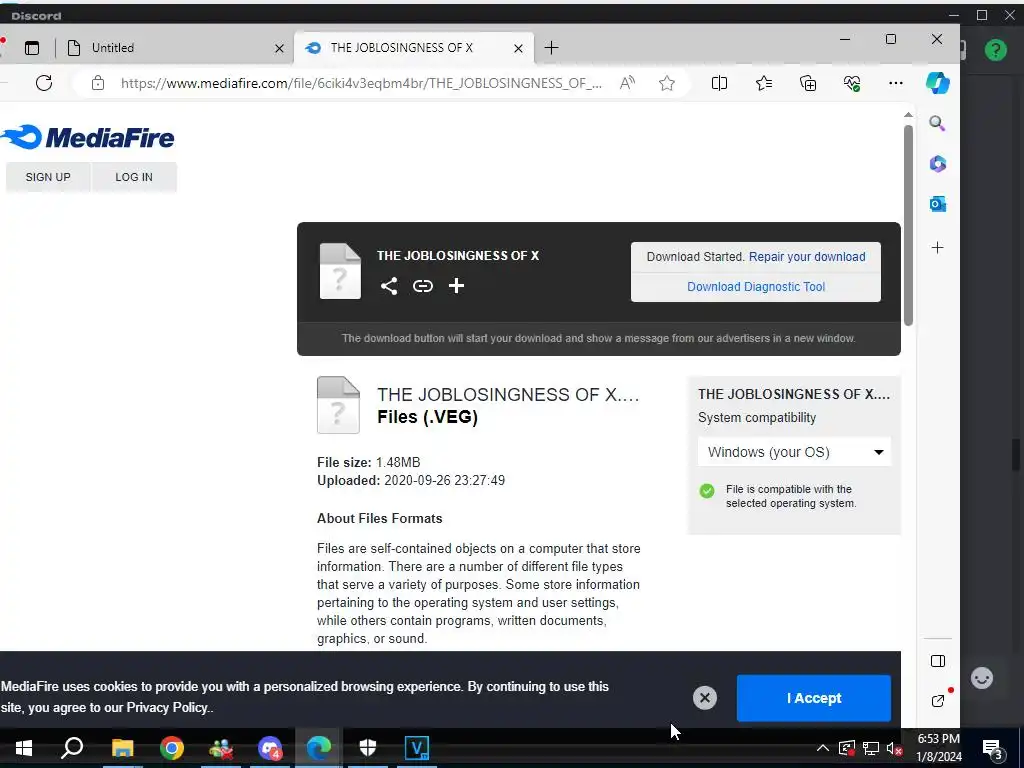
Task: Click File size 1.48MB text
Action: 368,462
